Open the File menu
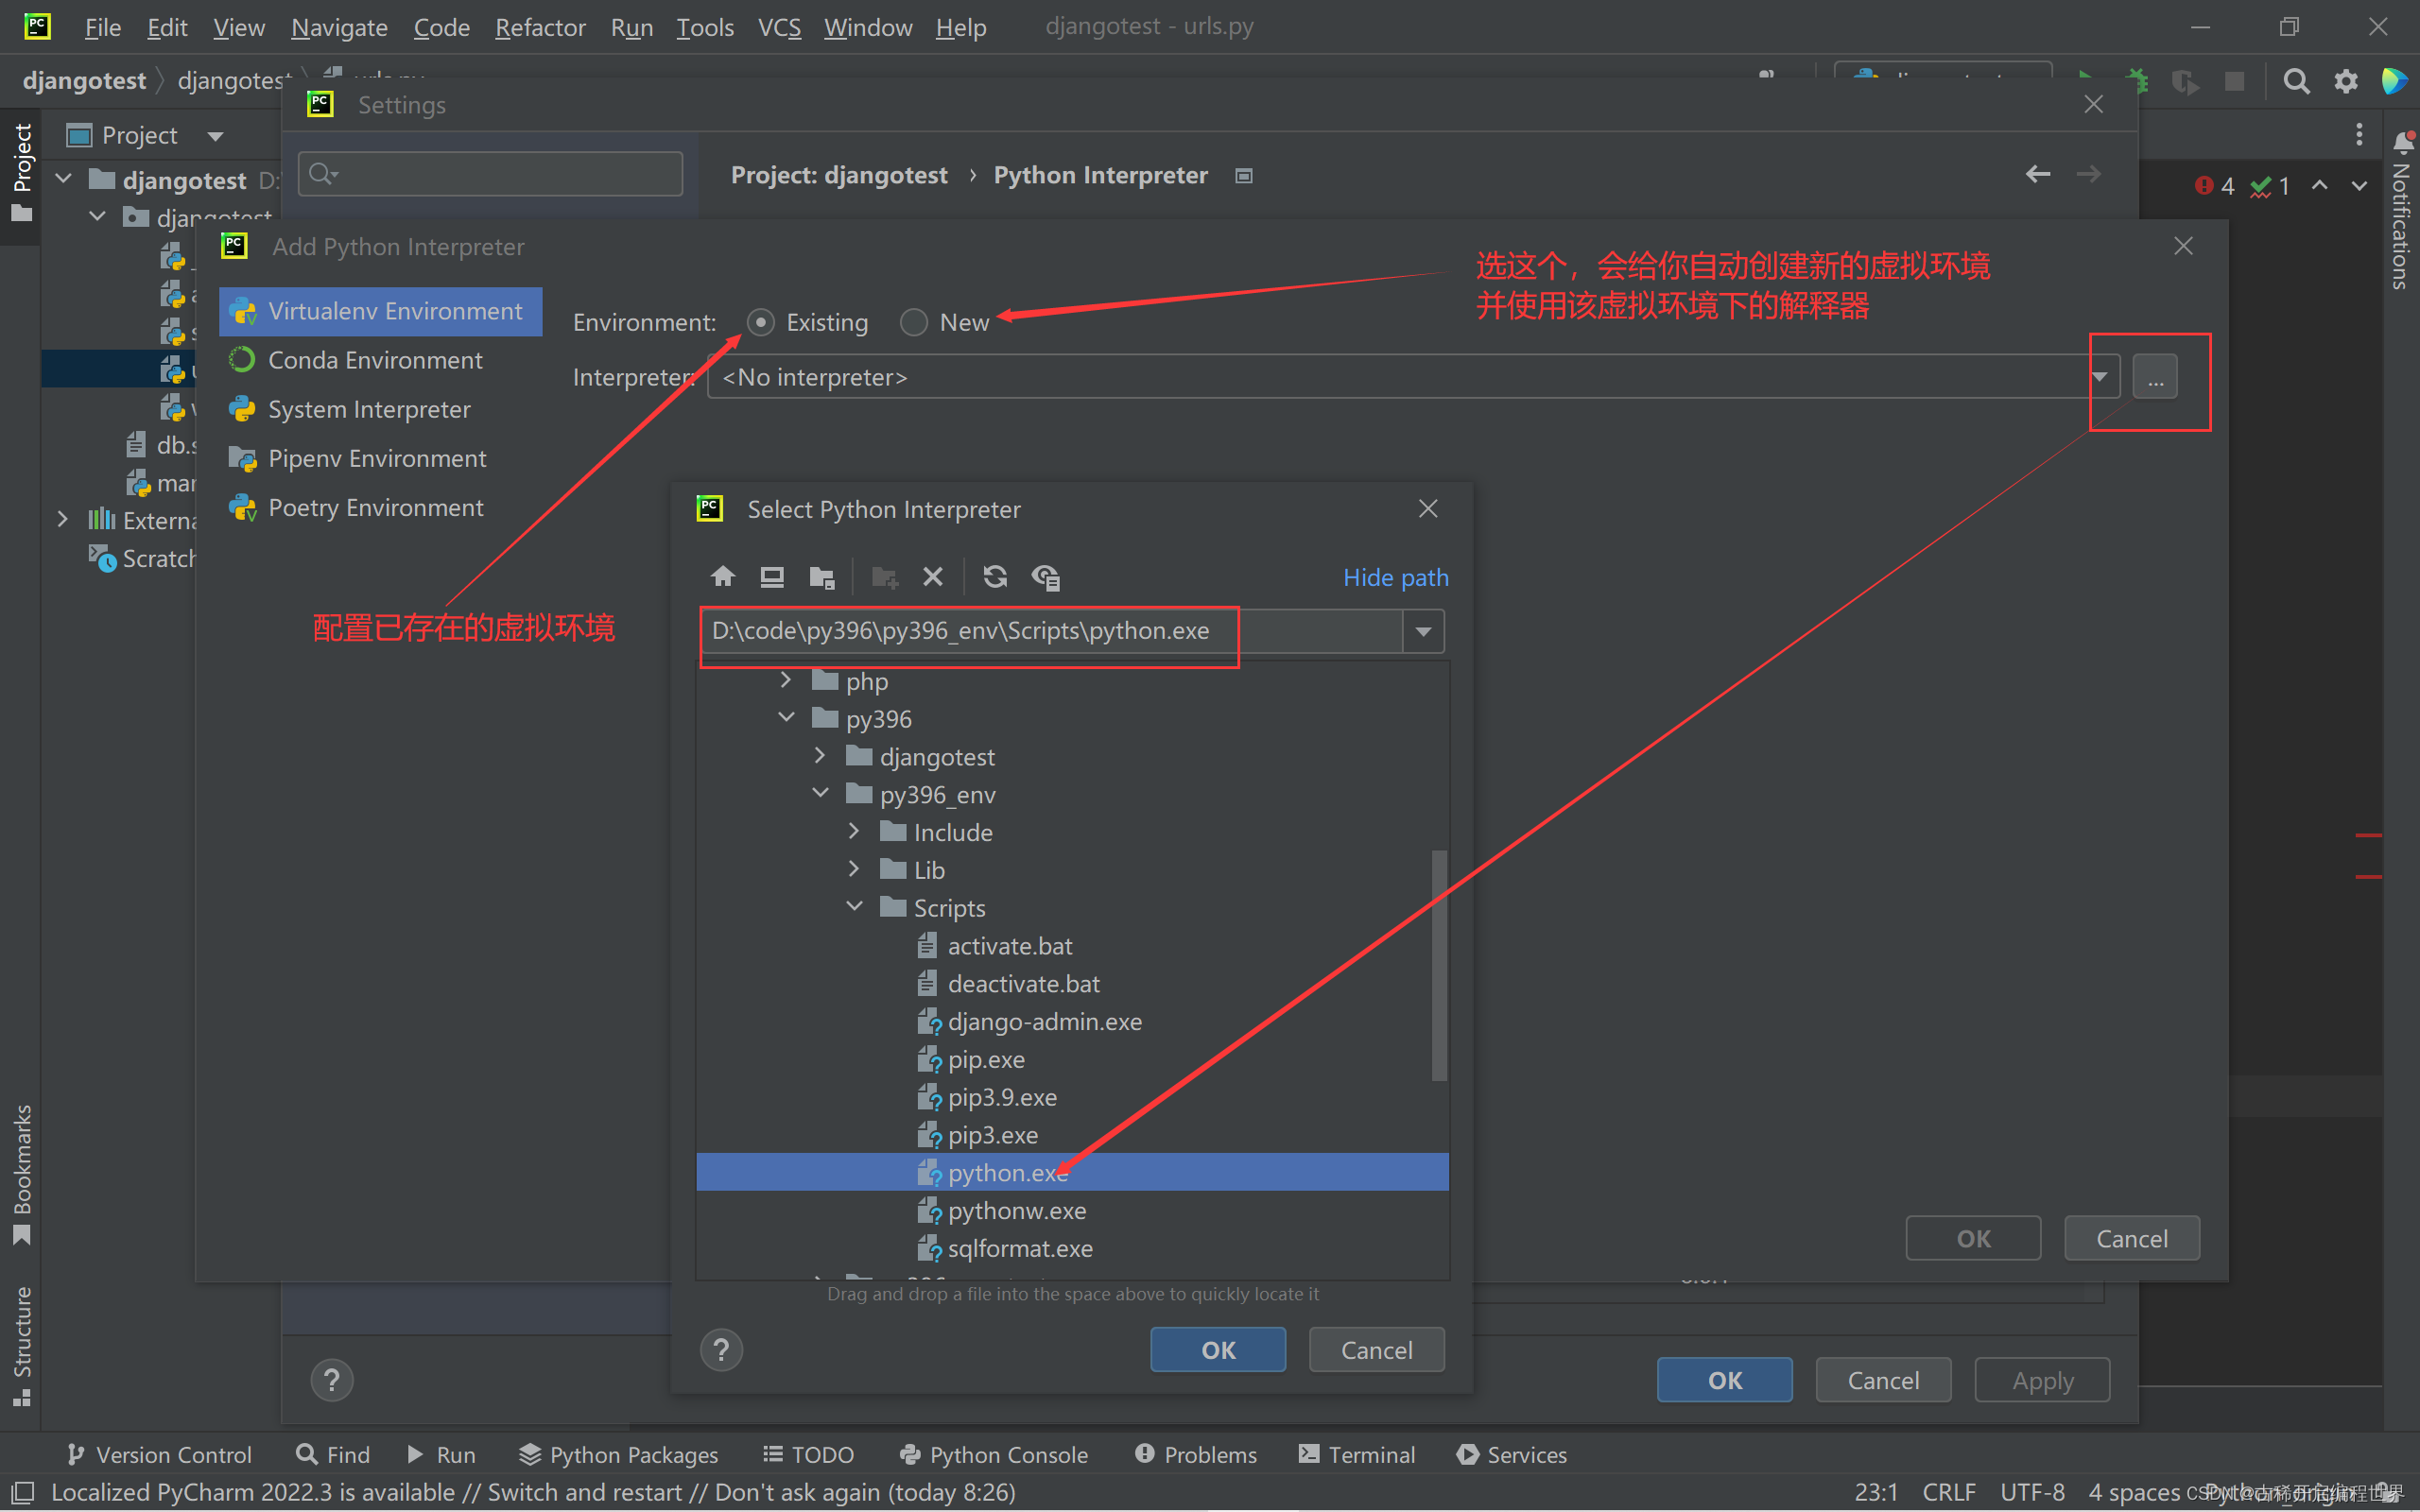 click(102, 27)
